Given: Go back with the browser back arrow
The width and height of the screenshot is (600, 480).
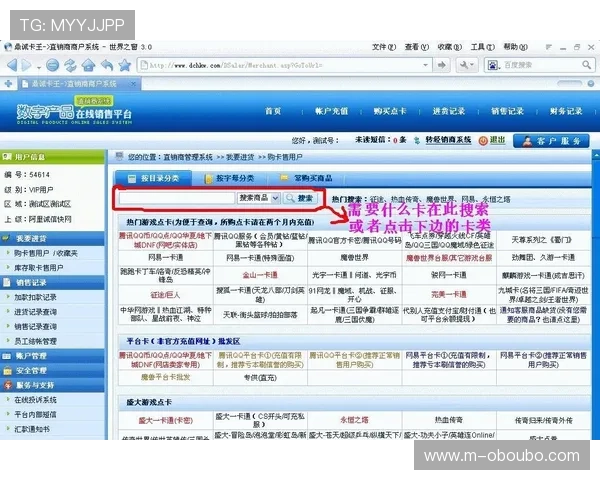Looking at the screenshot, I should (x=12, y=65).
